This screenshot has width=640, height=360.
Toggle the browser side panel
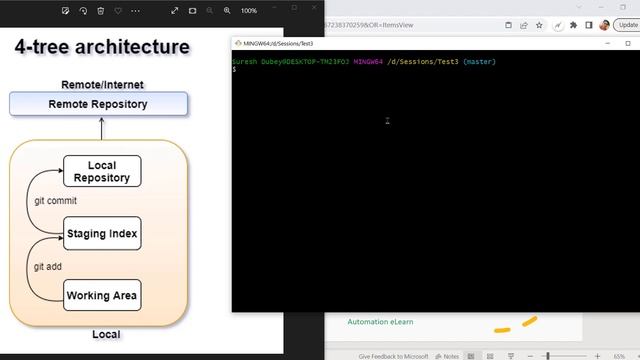pyautogui.click(x=589, y=25)
